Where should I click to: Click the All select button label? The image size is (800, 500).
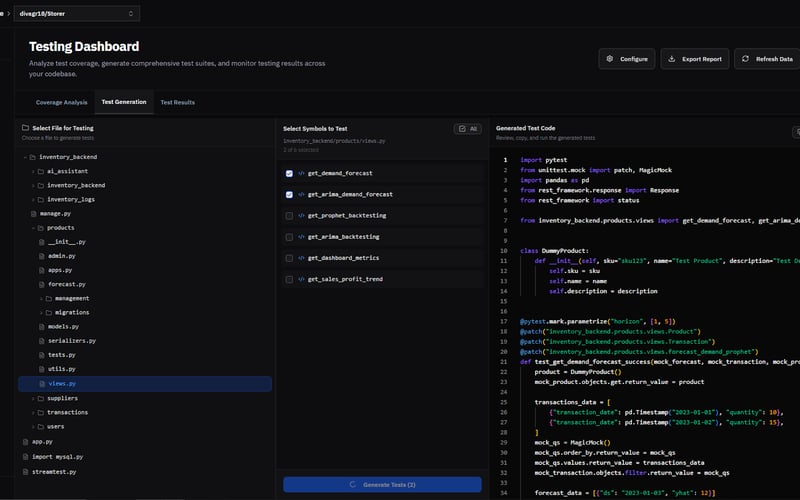473,129
